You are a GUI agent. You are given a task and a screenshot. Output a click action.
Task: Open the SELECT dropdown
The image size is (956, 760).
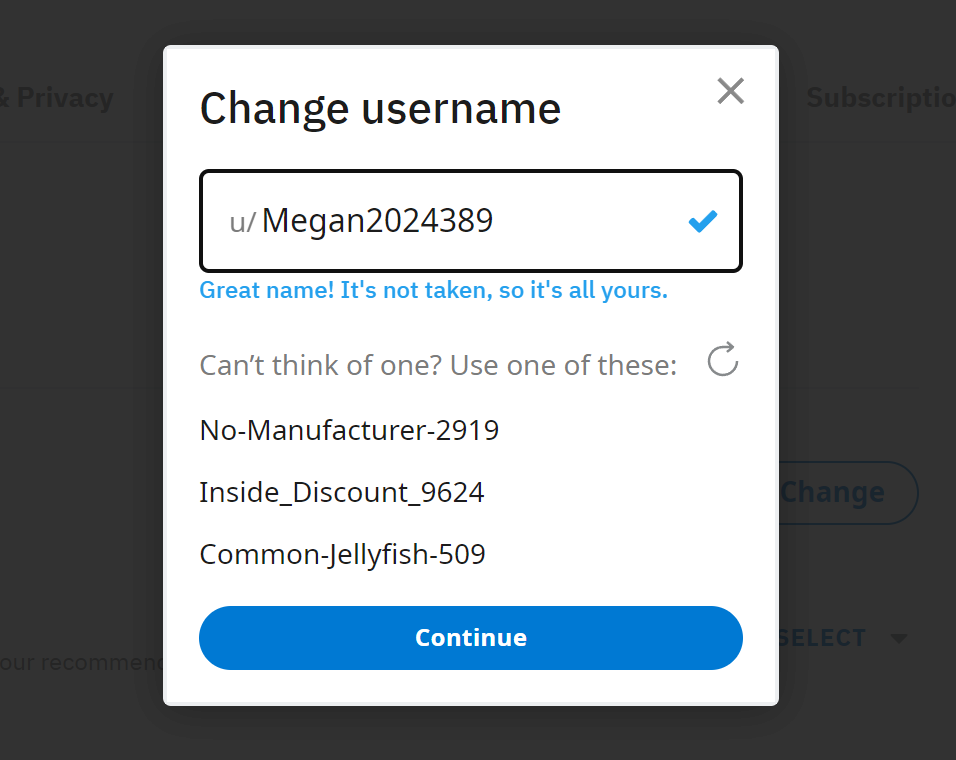(822, 637)
